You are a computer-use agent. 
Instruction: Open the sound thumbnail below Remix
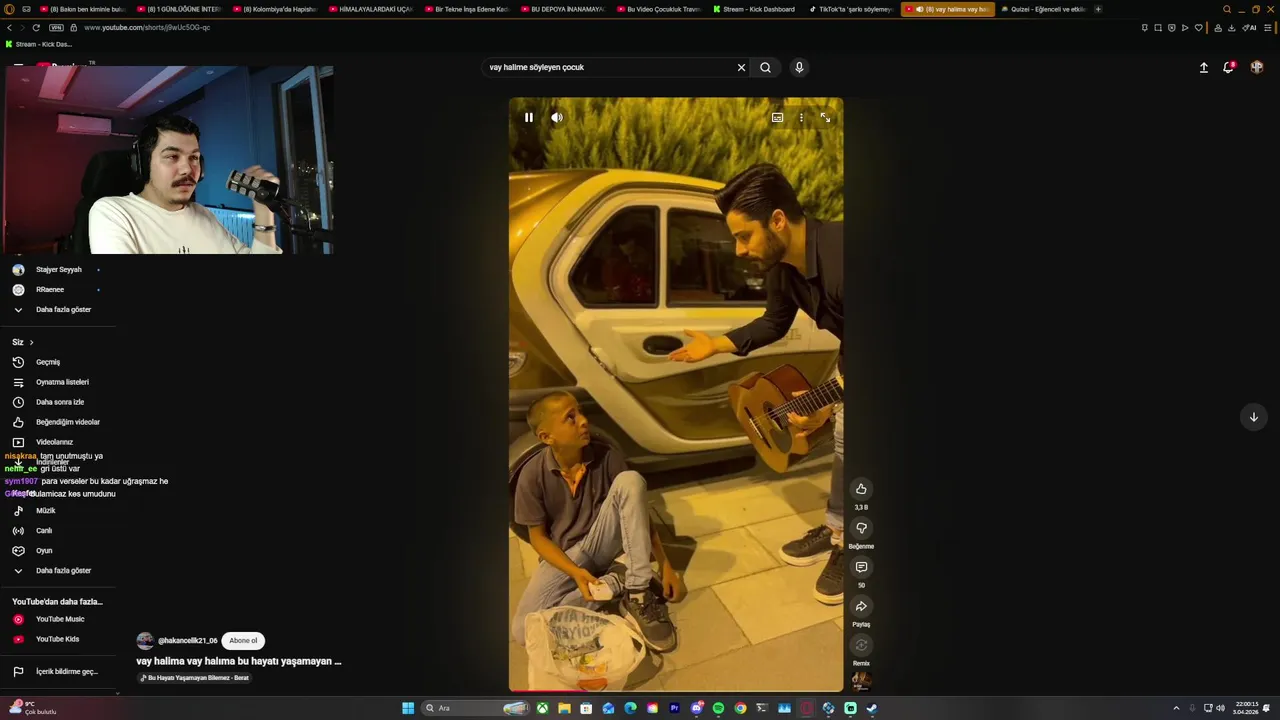(861, 681)
